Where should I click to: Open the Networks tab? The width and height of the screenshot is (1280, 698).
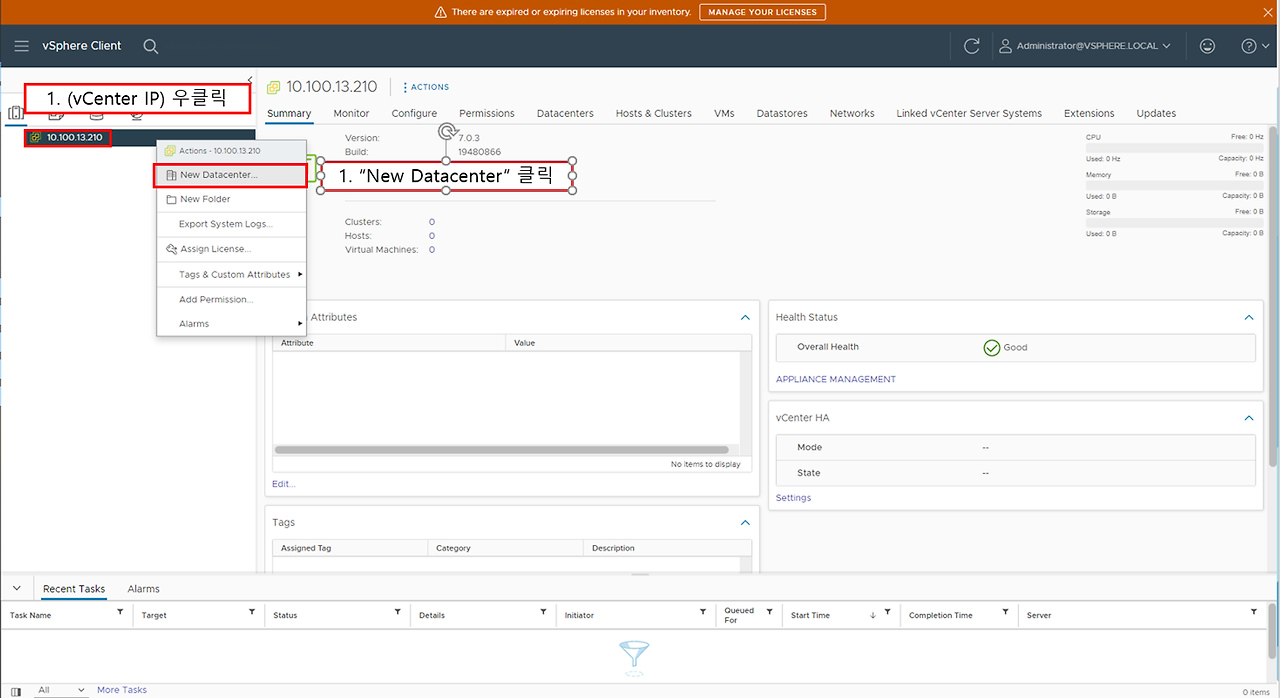[852, 113]
